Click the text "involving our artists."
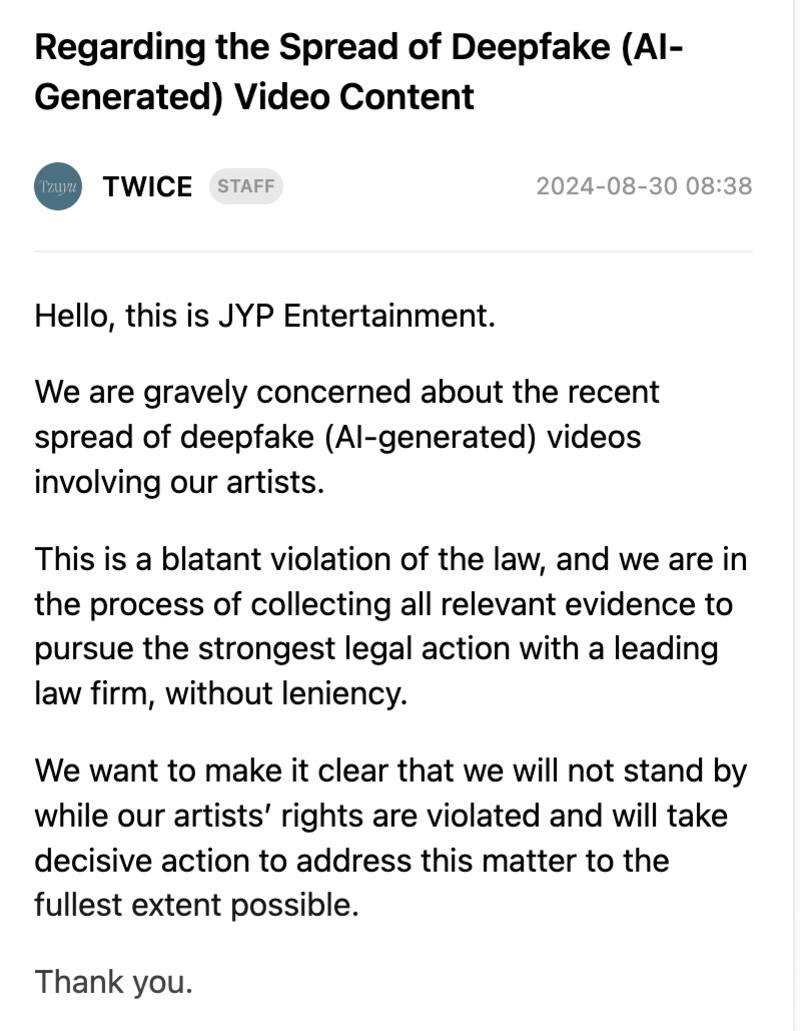 point(180,481)
